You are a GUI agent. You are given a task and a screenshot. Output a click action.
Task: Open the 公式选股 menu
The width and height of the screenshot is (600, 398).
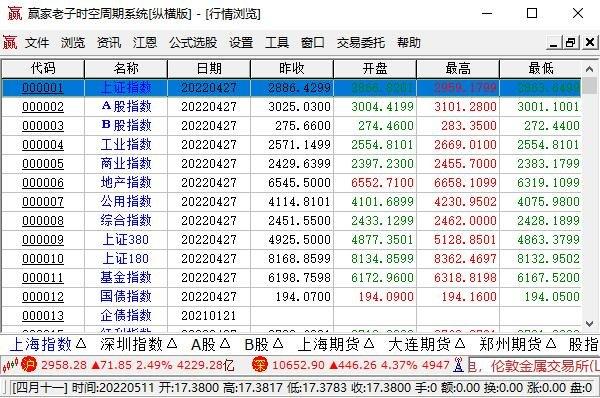(x=193, y=42)
